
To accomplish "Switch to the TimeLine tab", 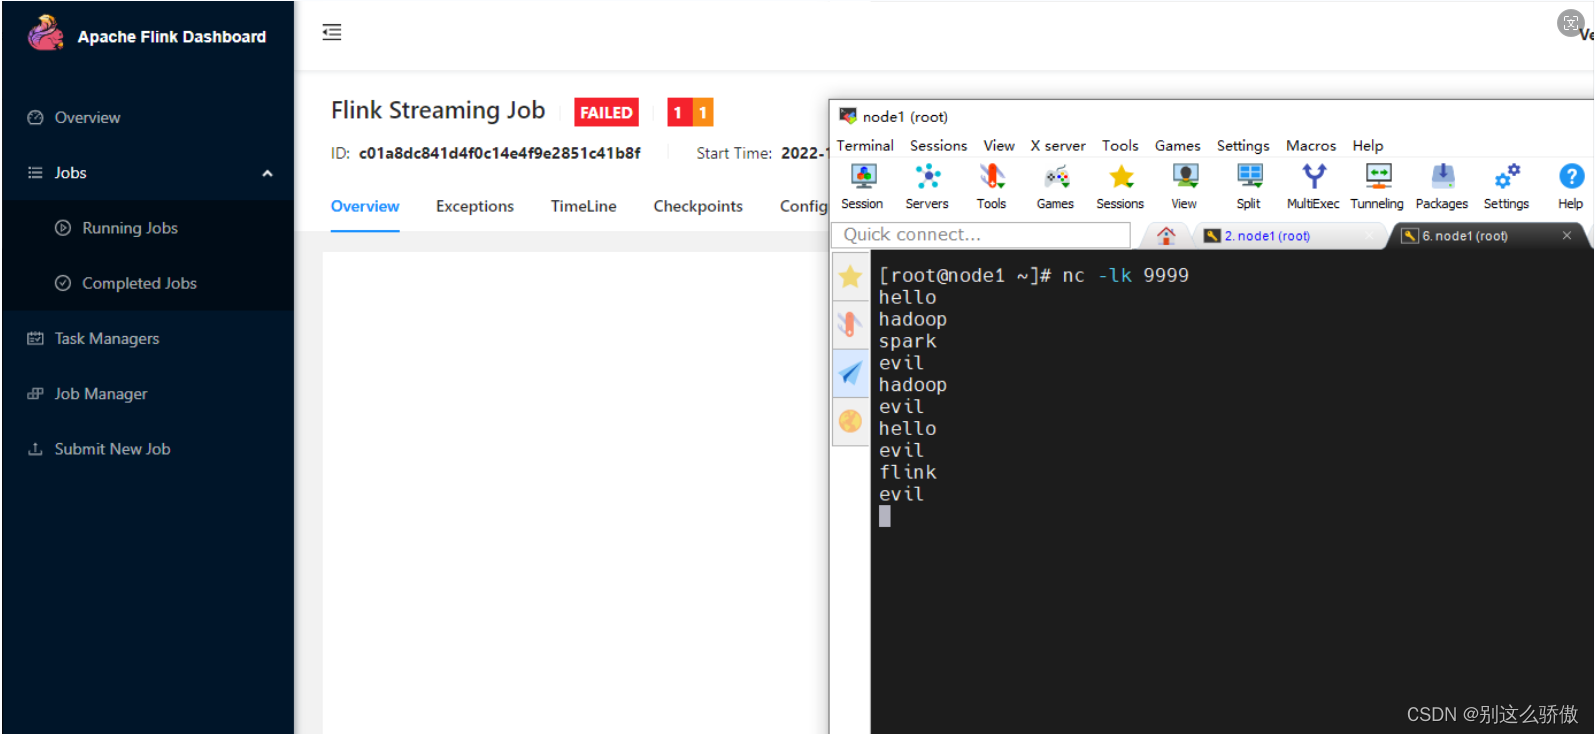I will point(584,206).
